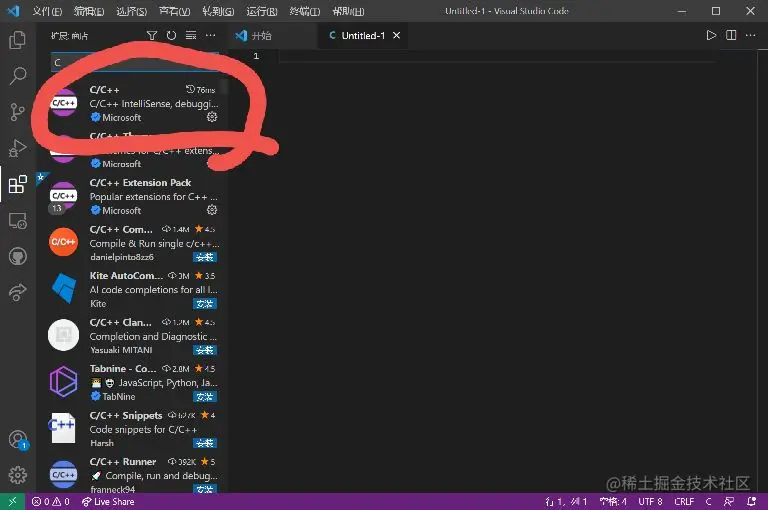Click the line and column indicator
The height and width of the screenshot is (510, 768).
point(566,502)
